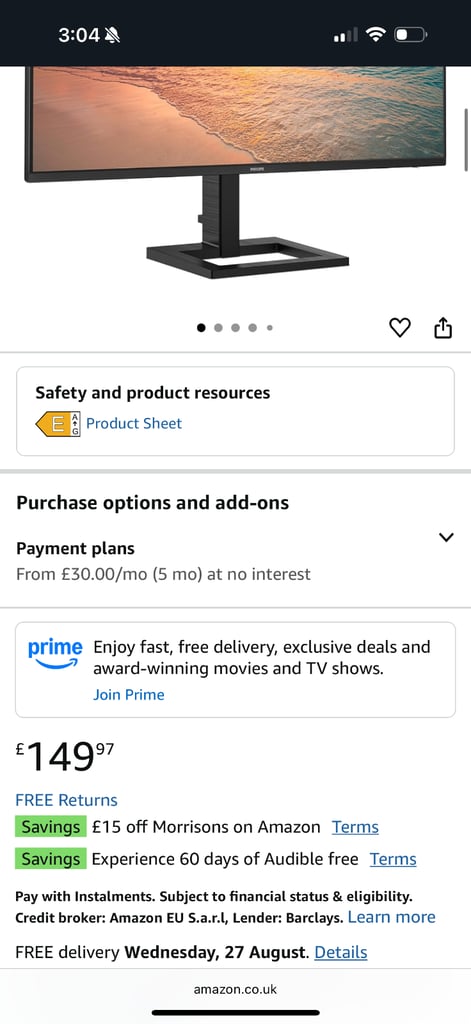Open Terms for Audible free offer

coord(393,859)
